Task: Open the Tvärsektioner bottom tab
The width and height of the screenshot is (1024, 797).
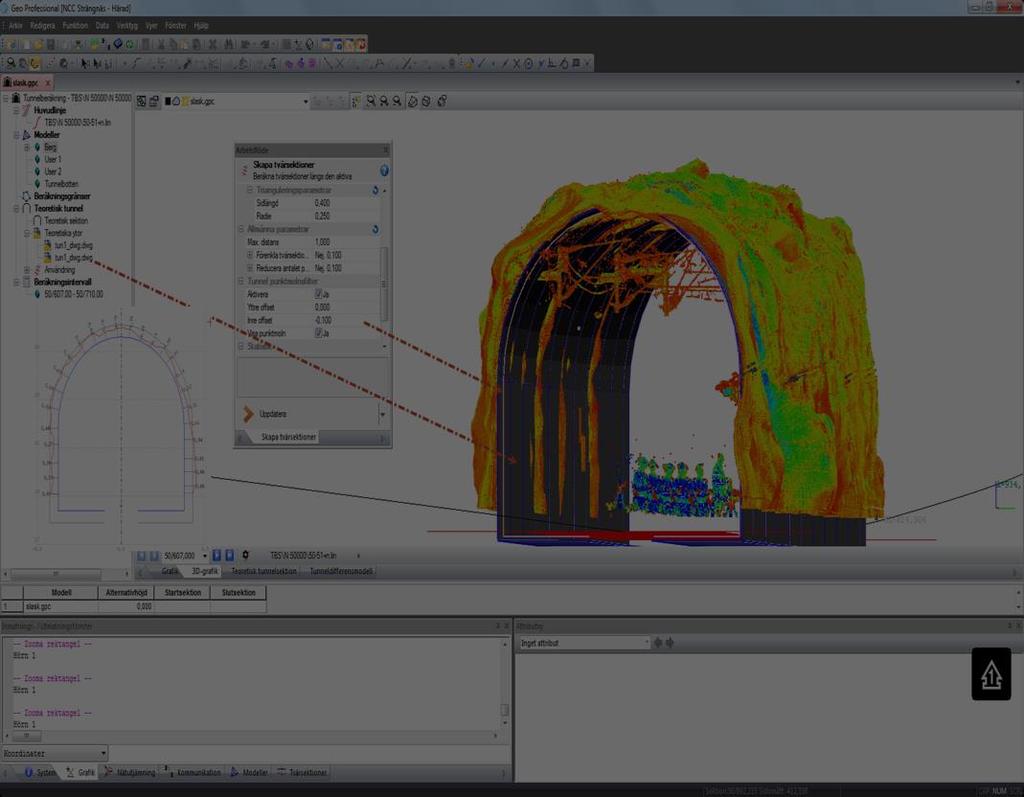Action: [302, 772]
